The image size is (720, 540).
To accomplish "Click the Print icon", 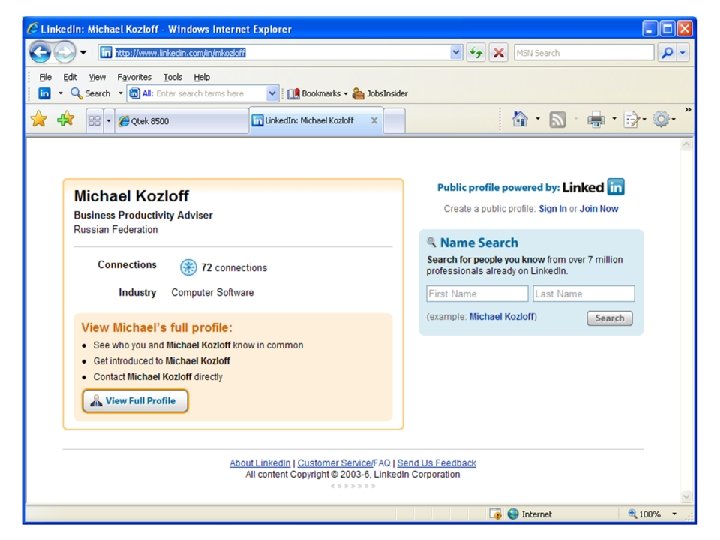I will click(596, 120).
